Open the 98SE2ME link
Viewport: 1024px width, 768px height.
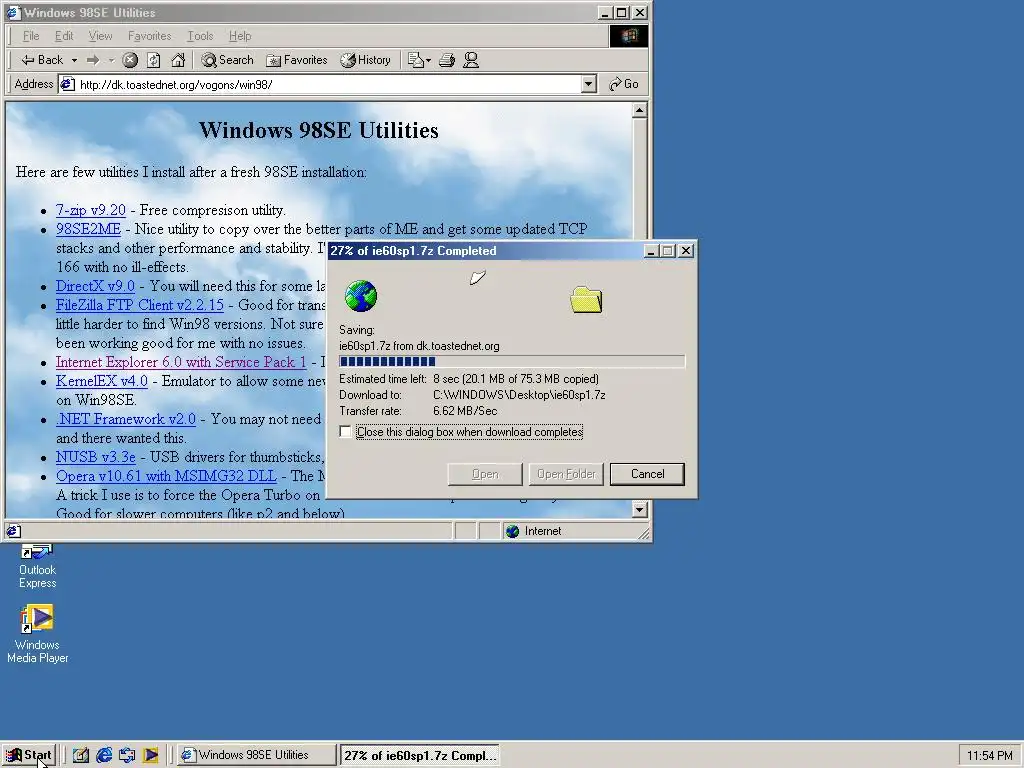[x=88, y=229]
